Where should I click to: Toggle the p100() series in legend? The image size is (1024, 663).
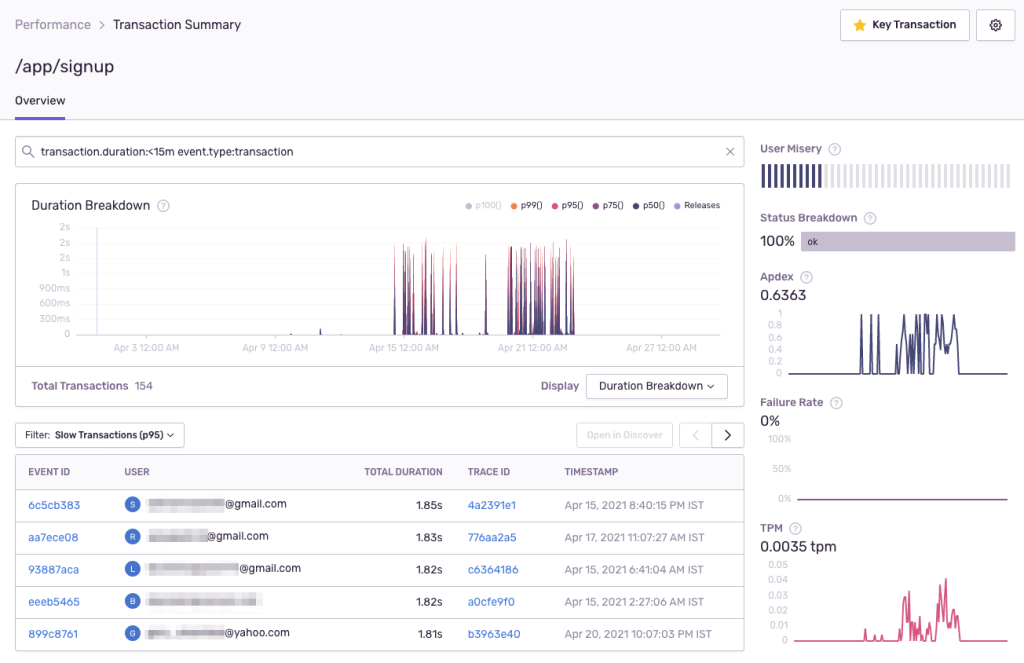(x=486, y=206)
